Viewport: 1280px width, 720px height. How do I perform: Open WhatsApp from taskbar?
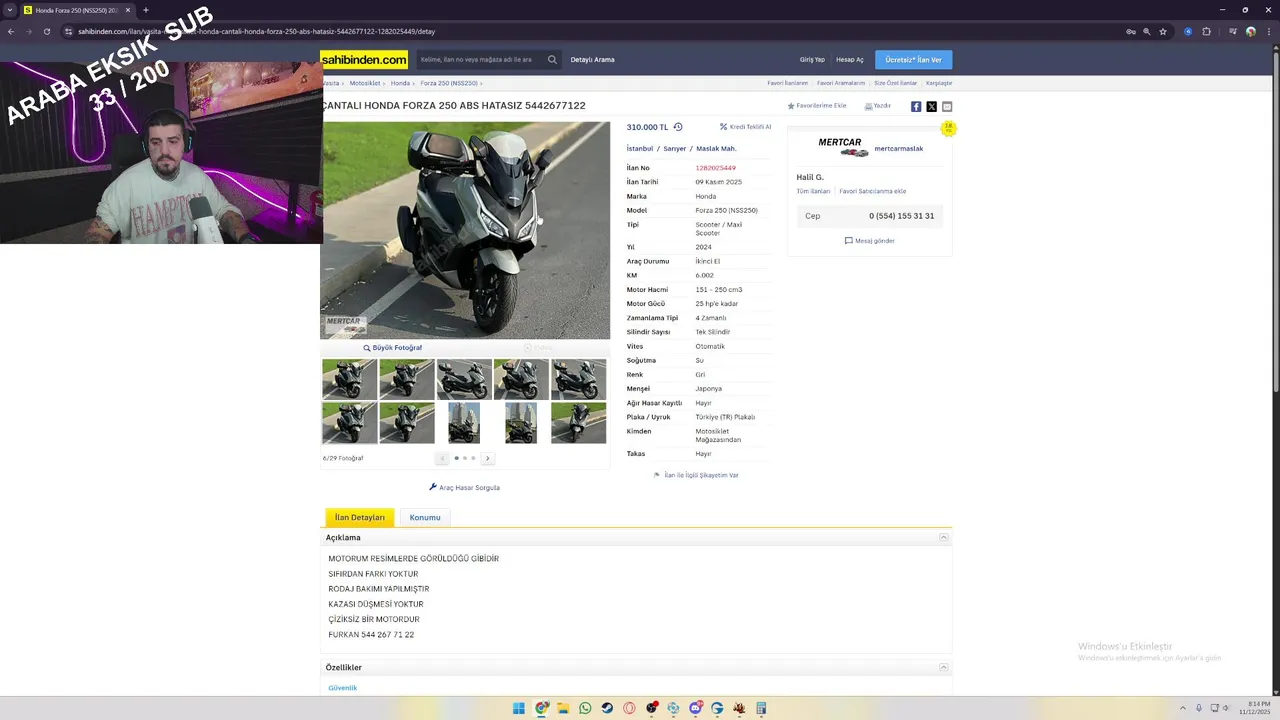585,708
